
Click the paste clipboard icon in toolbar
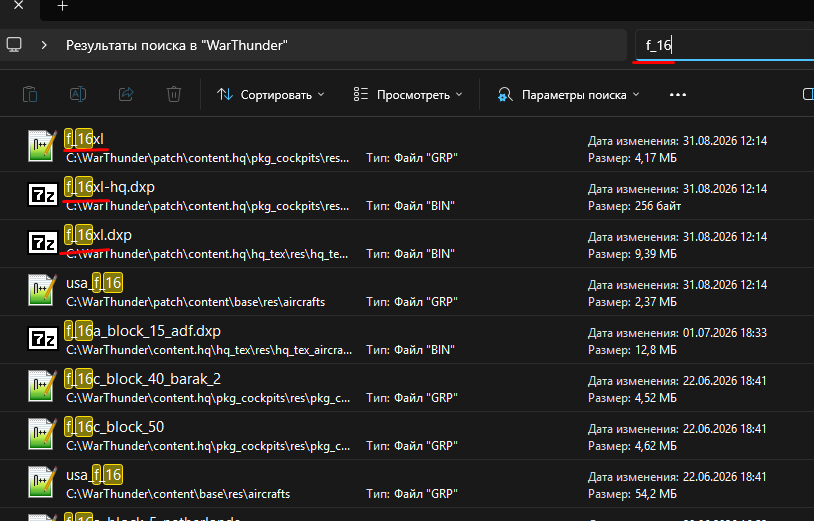(x=30, y=94)
